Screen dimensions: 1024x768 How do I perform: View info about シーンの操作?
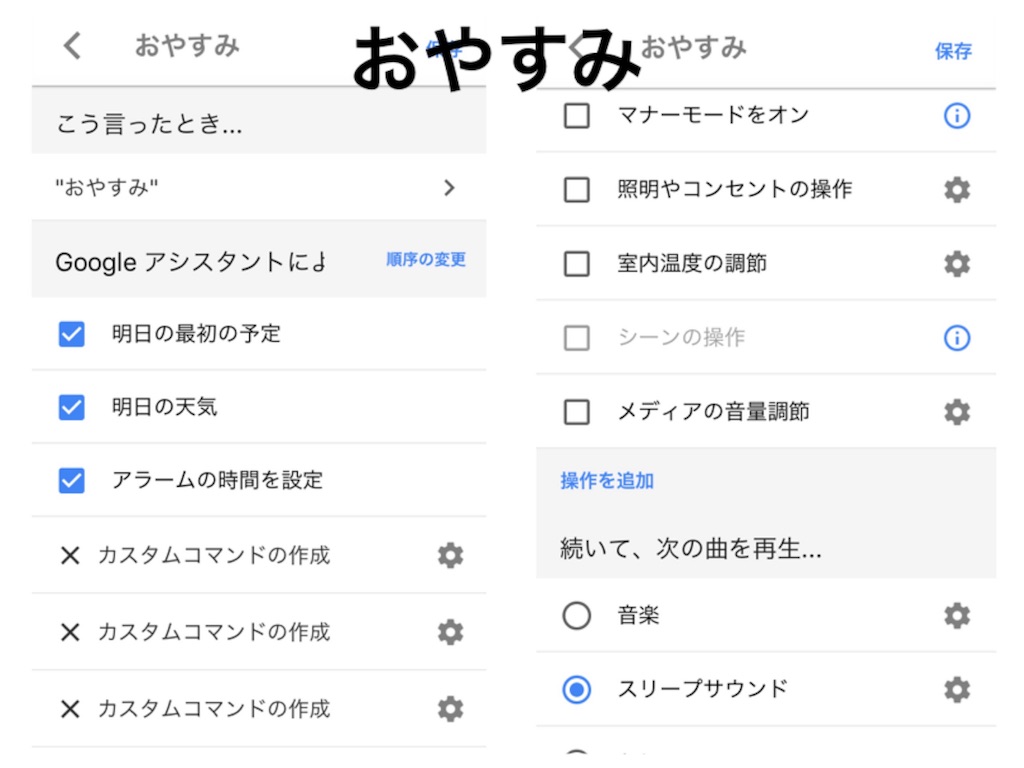(956, 337)
